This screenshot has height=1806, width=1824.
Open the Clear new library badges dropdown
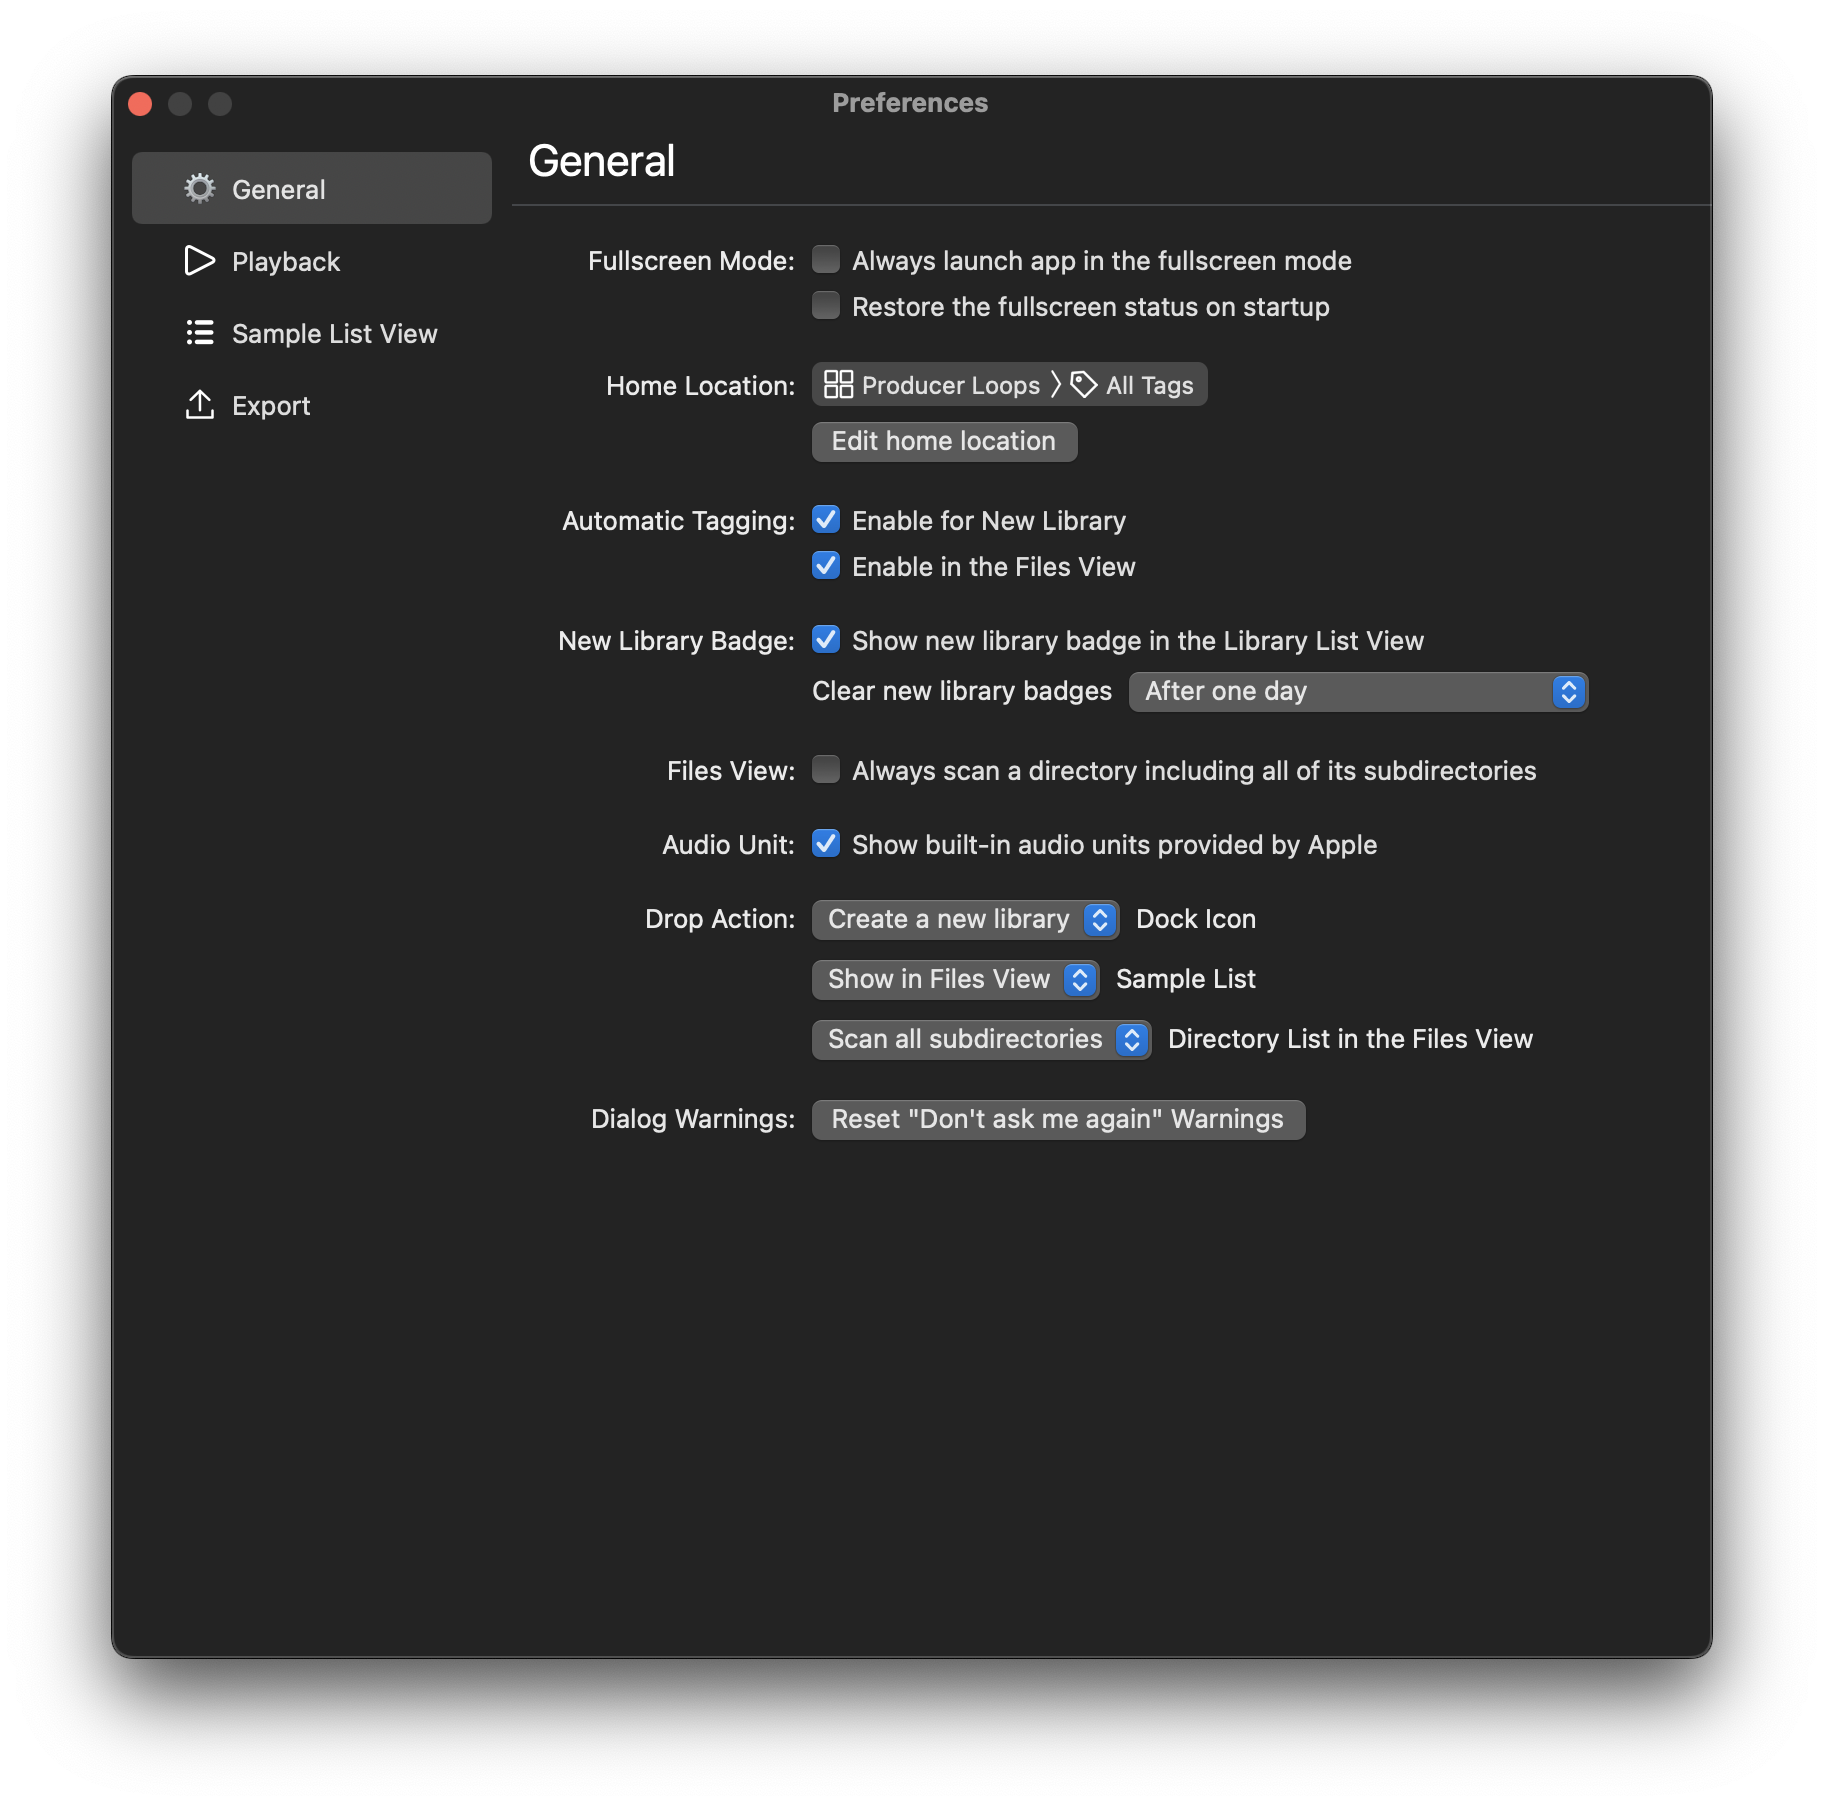1358,692
